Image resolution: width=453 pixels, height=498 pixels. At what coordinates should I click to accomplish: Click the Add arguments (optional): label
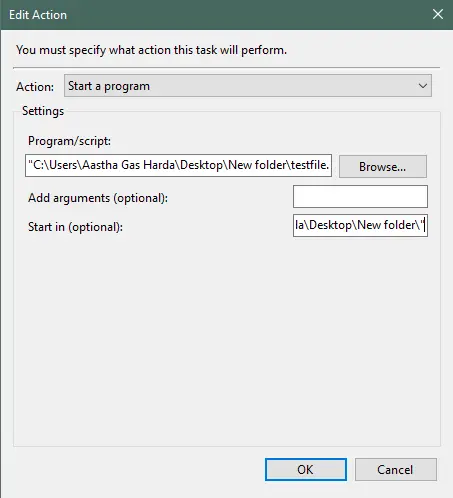(98, 198)
